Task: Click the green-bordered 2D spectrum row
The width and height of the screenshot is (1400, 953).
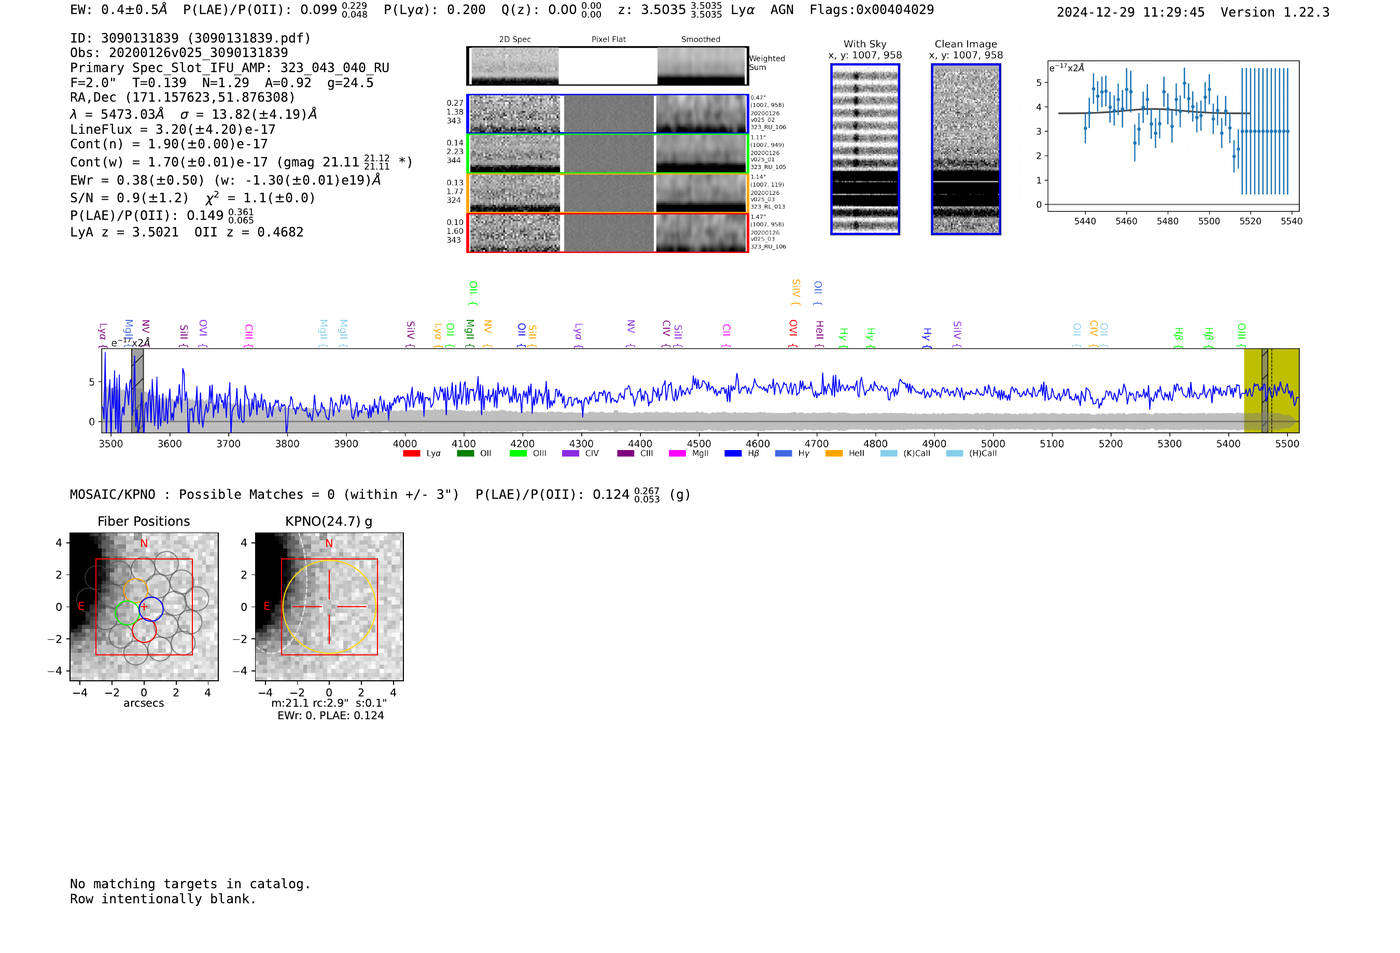Action: pos(608,154)
